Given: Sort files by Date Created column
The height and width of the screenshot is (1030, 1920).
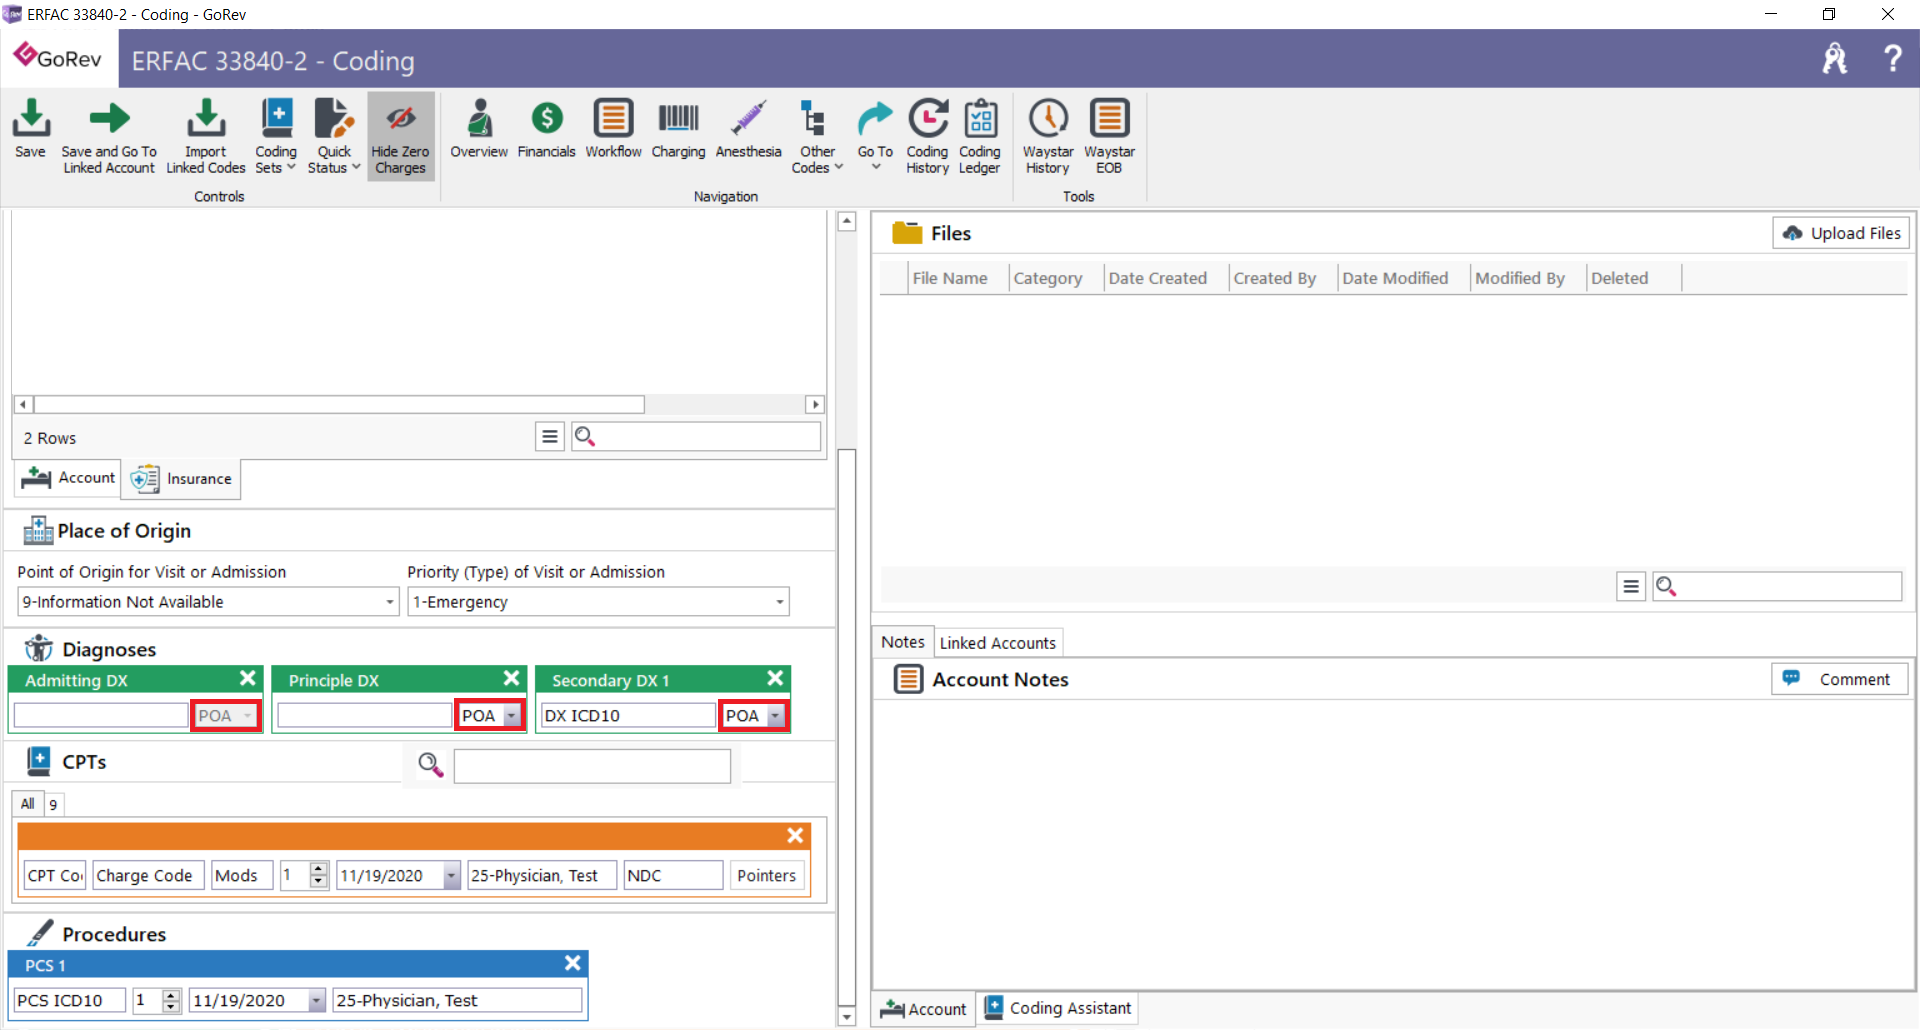Looking at the screenshot, I should pyautogui.click(x=1157, y=278).
